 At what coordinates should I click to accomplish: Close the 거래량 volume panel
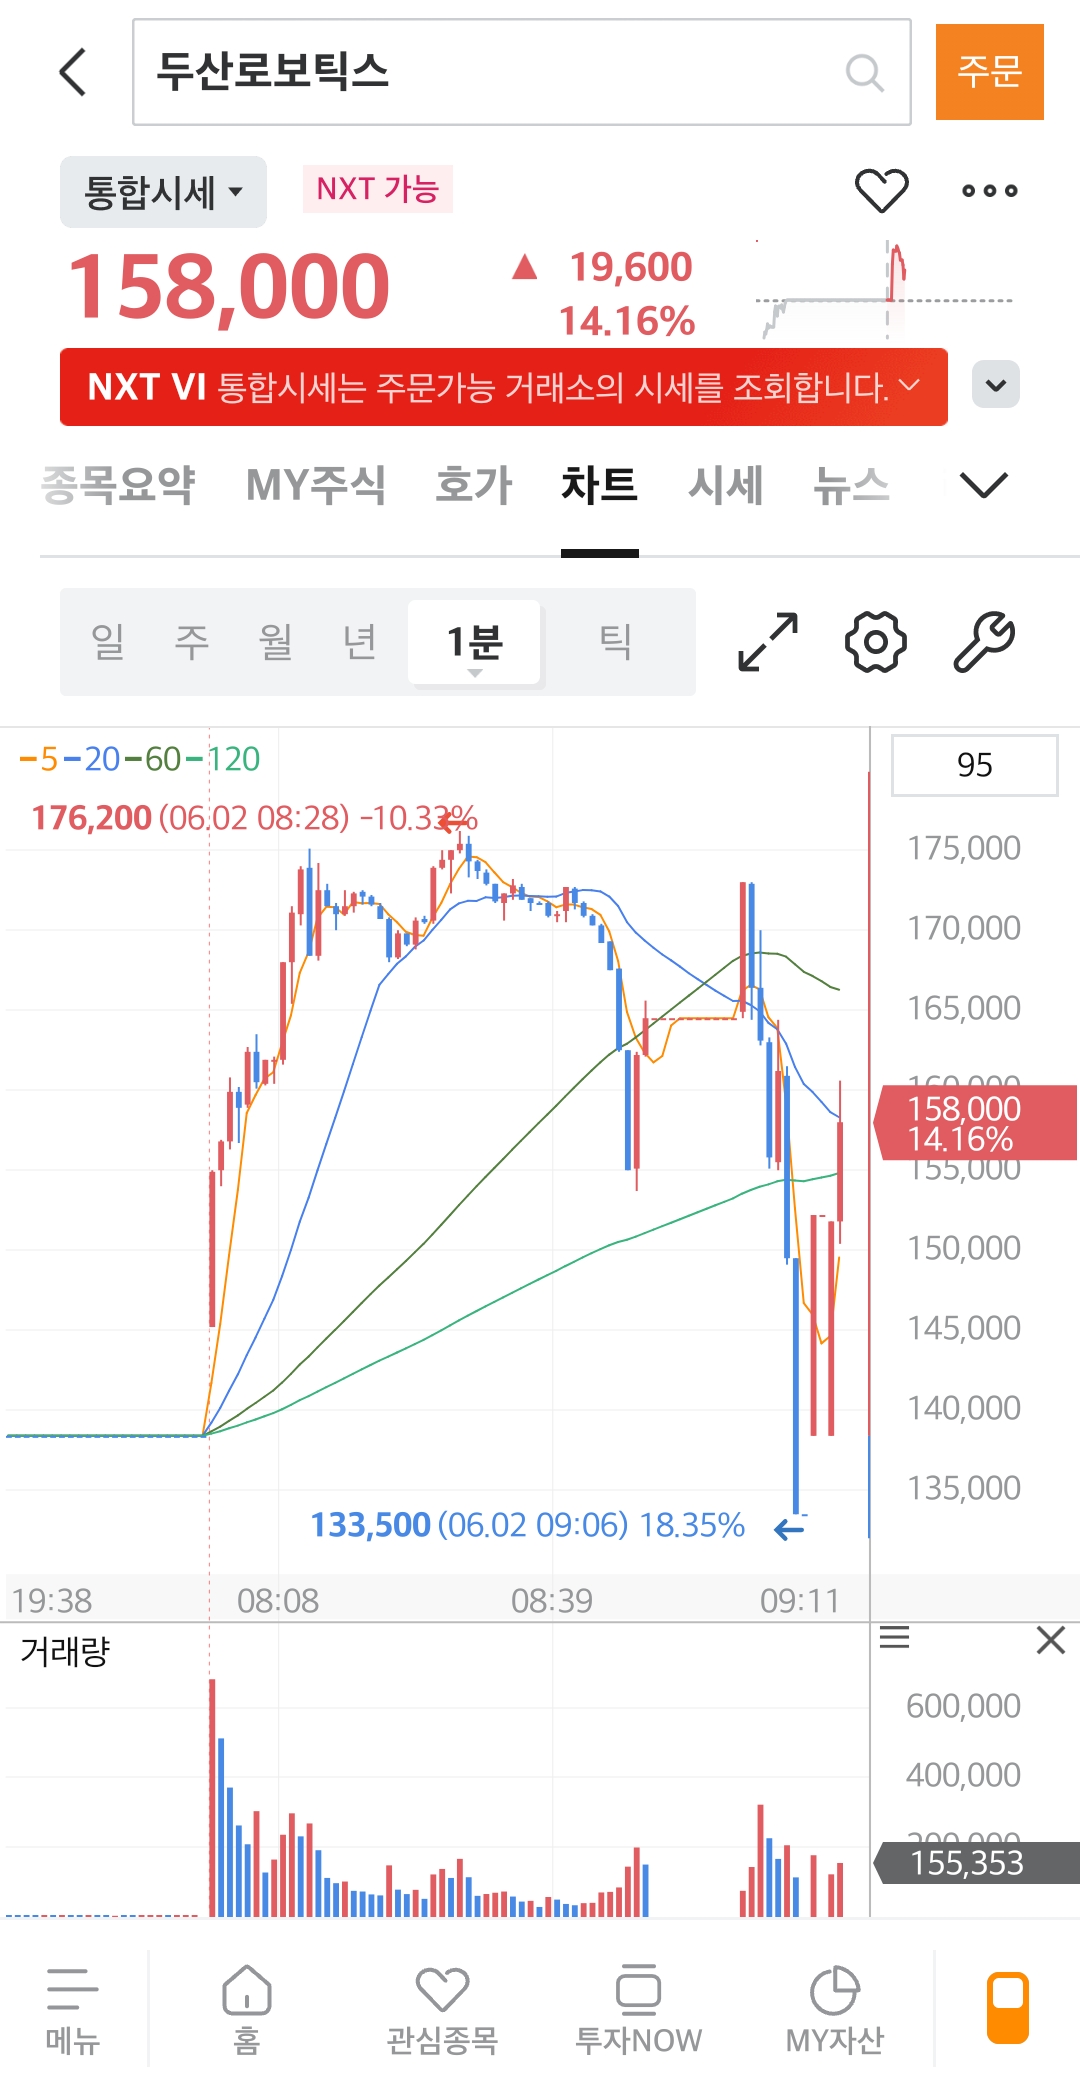(1051, 1640)
